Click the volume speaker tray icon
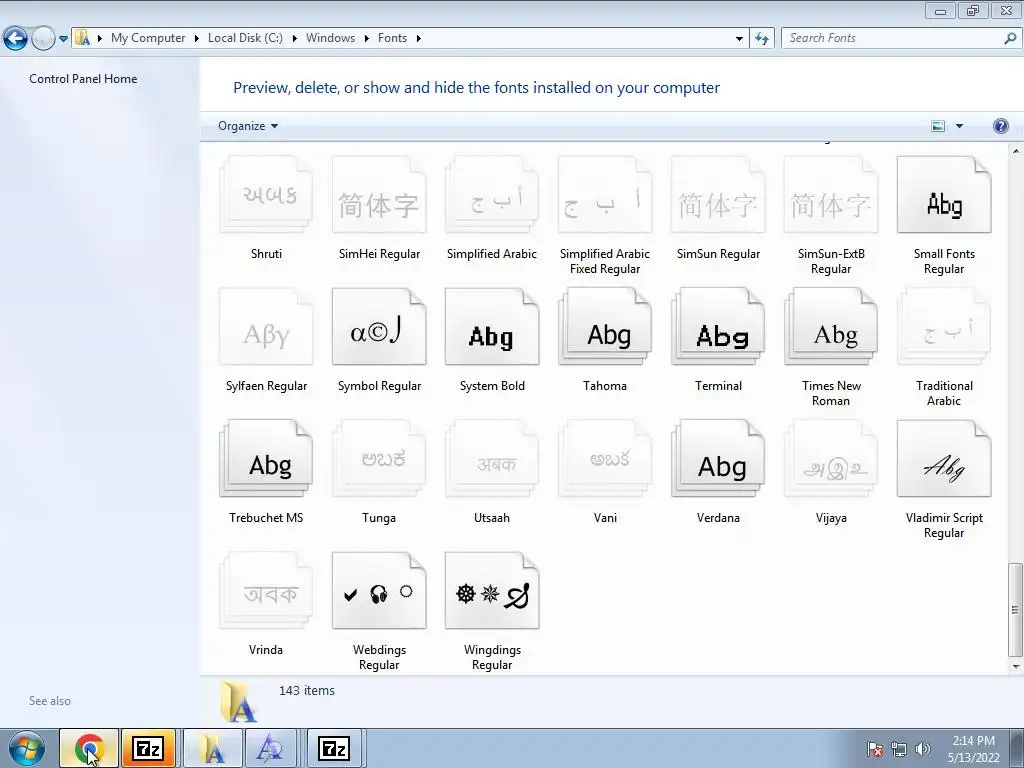 click(922, 749)
